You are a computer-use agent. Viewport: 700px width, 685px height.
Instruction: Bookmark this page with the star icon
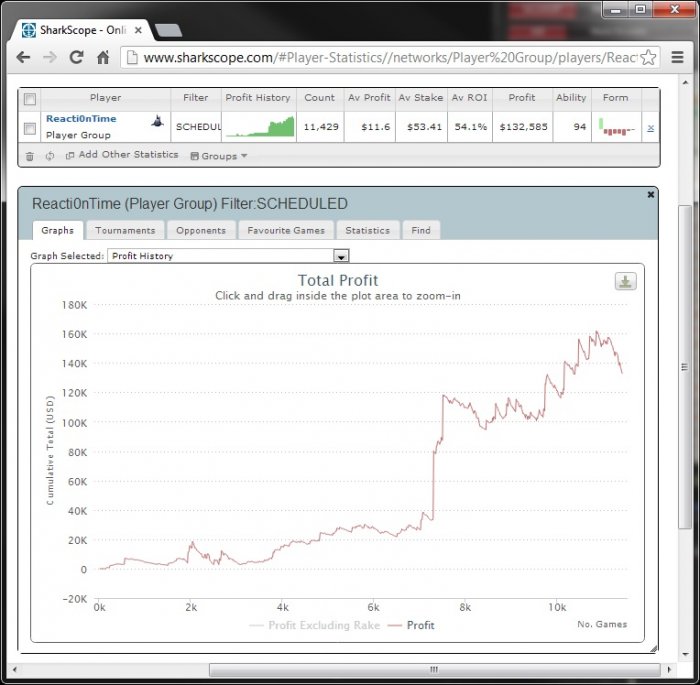coord(648,58)
